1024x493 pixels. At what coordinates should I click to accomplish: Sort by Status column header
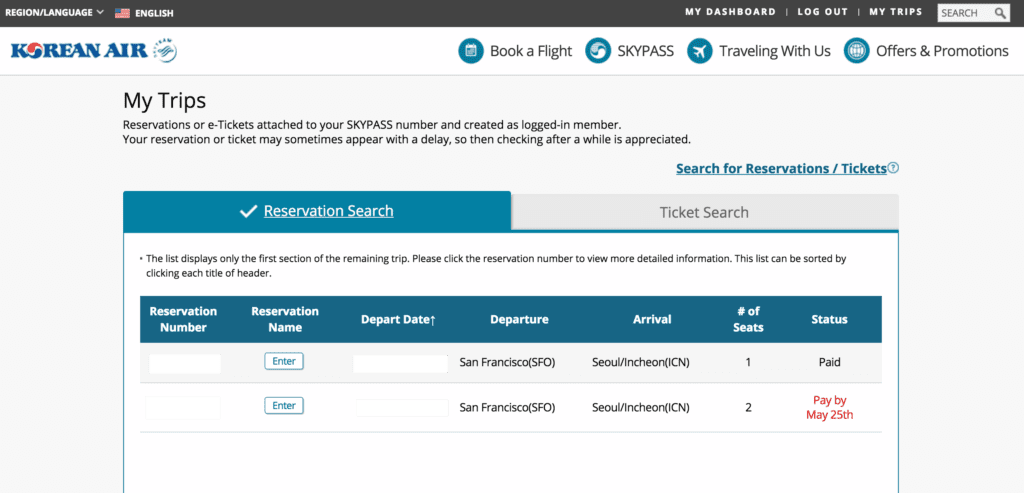[829, 319]
